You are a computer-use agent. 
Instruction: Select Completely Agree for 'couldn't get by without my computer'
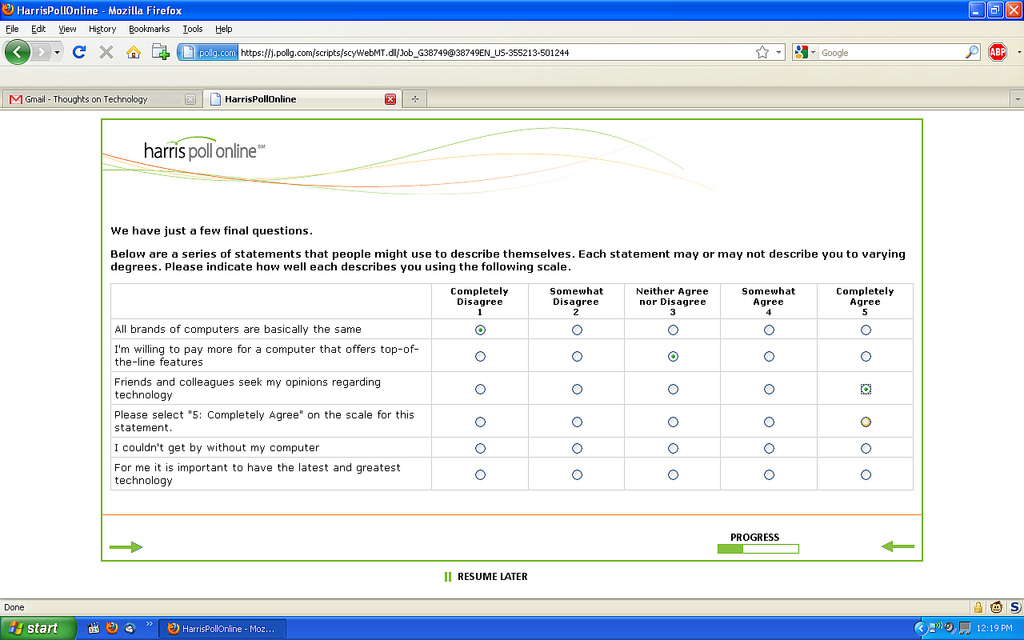[x=865, y=448]
